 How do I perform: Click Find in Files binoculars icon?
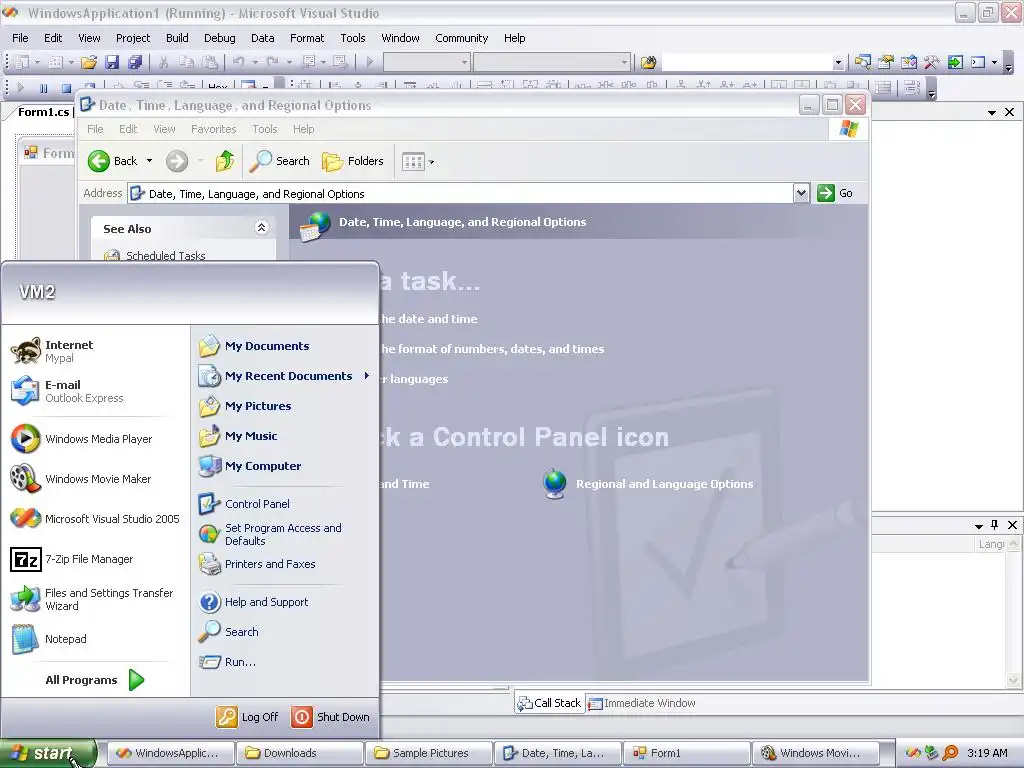tap(648, 62)
